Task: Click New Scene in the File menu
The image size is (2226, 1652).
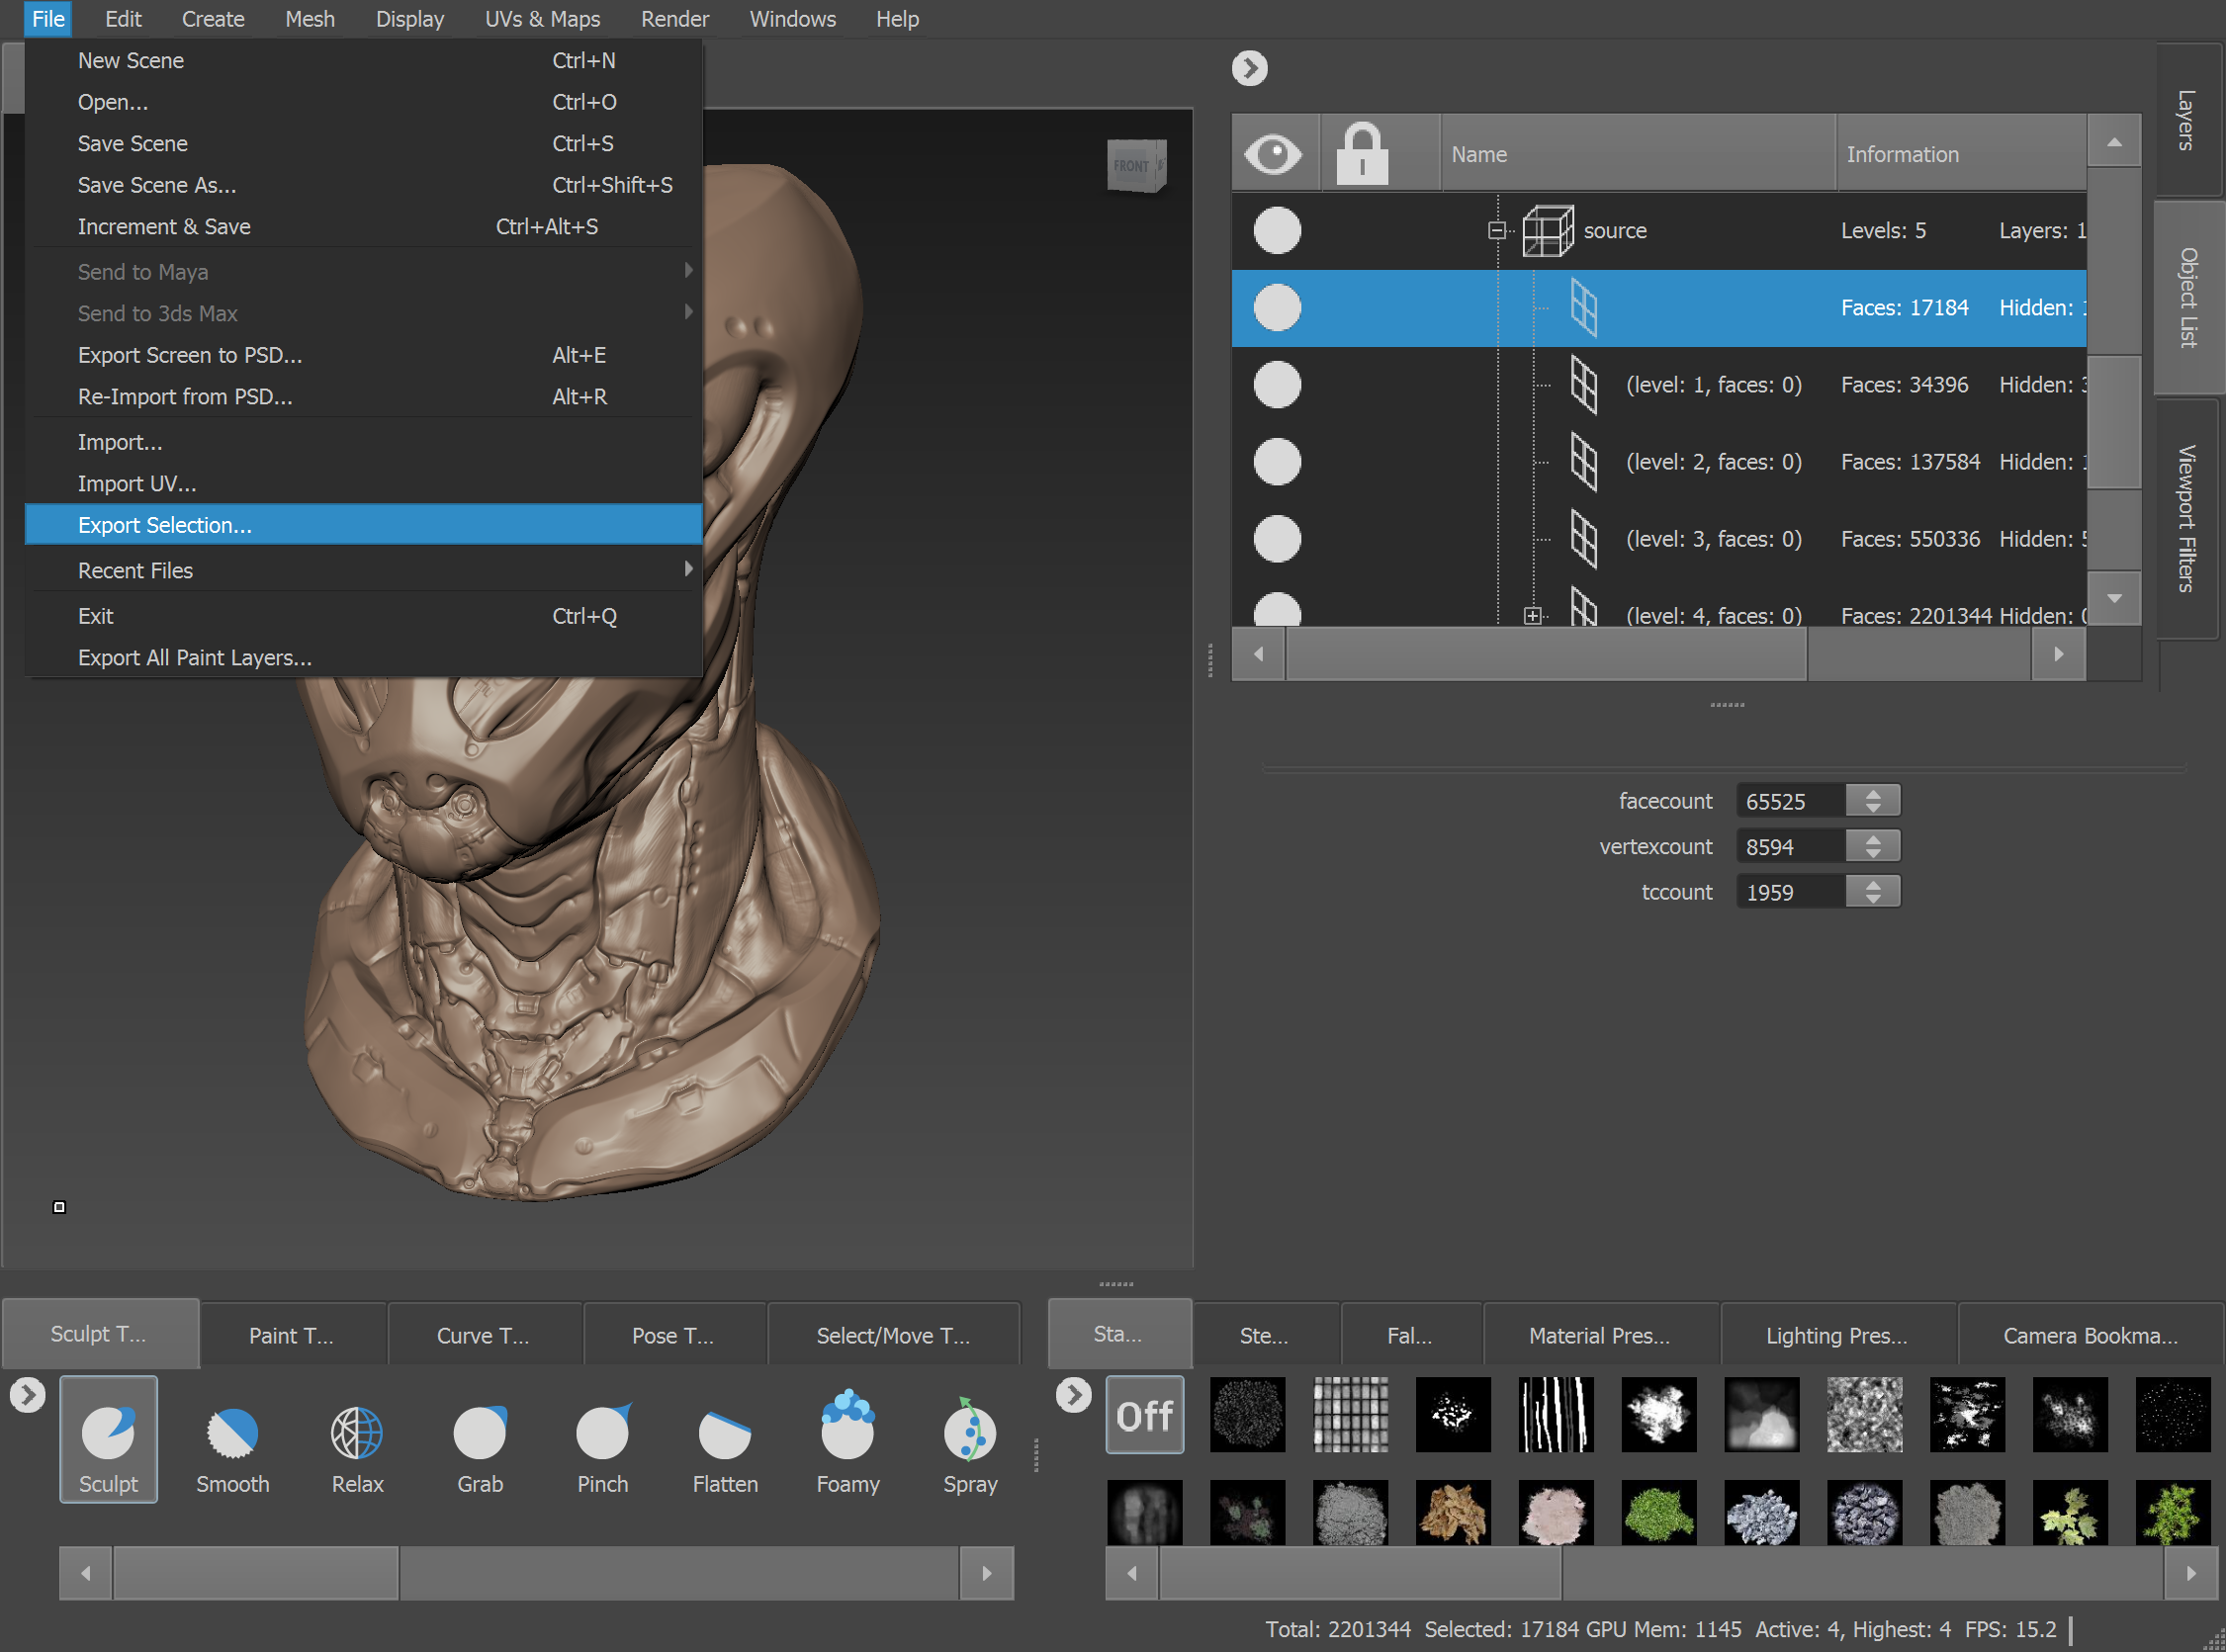Action: (x=131, y=60)
